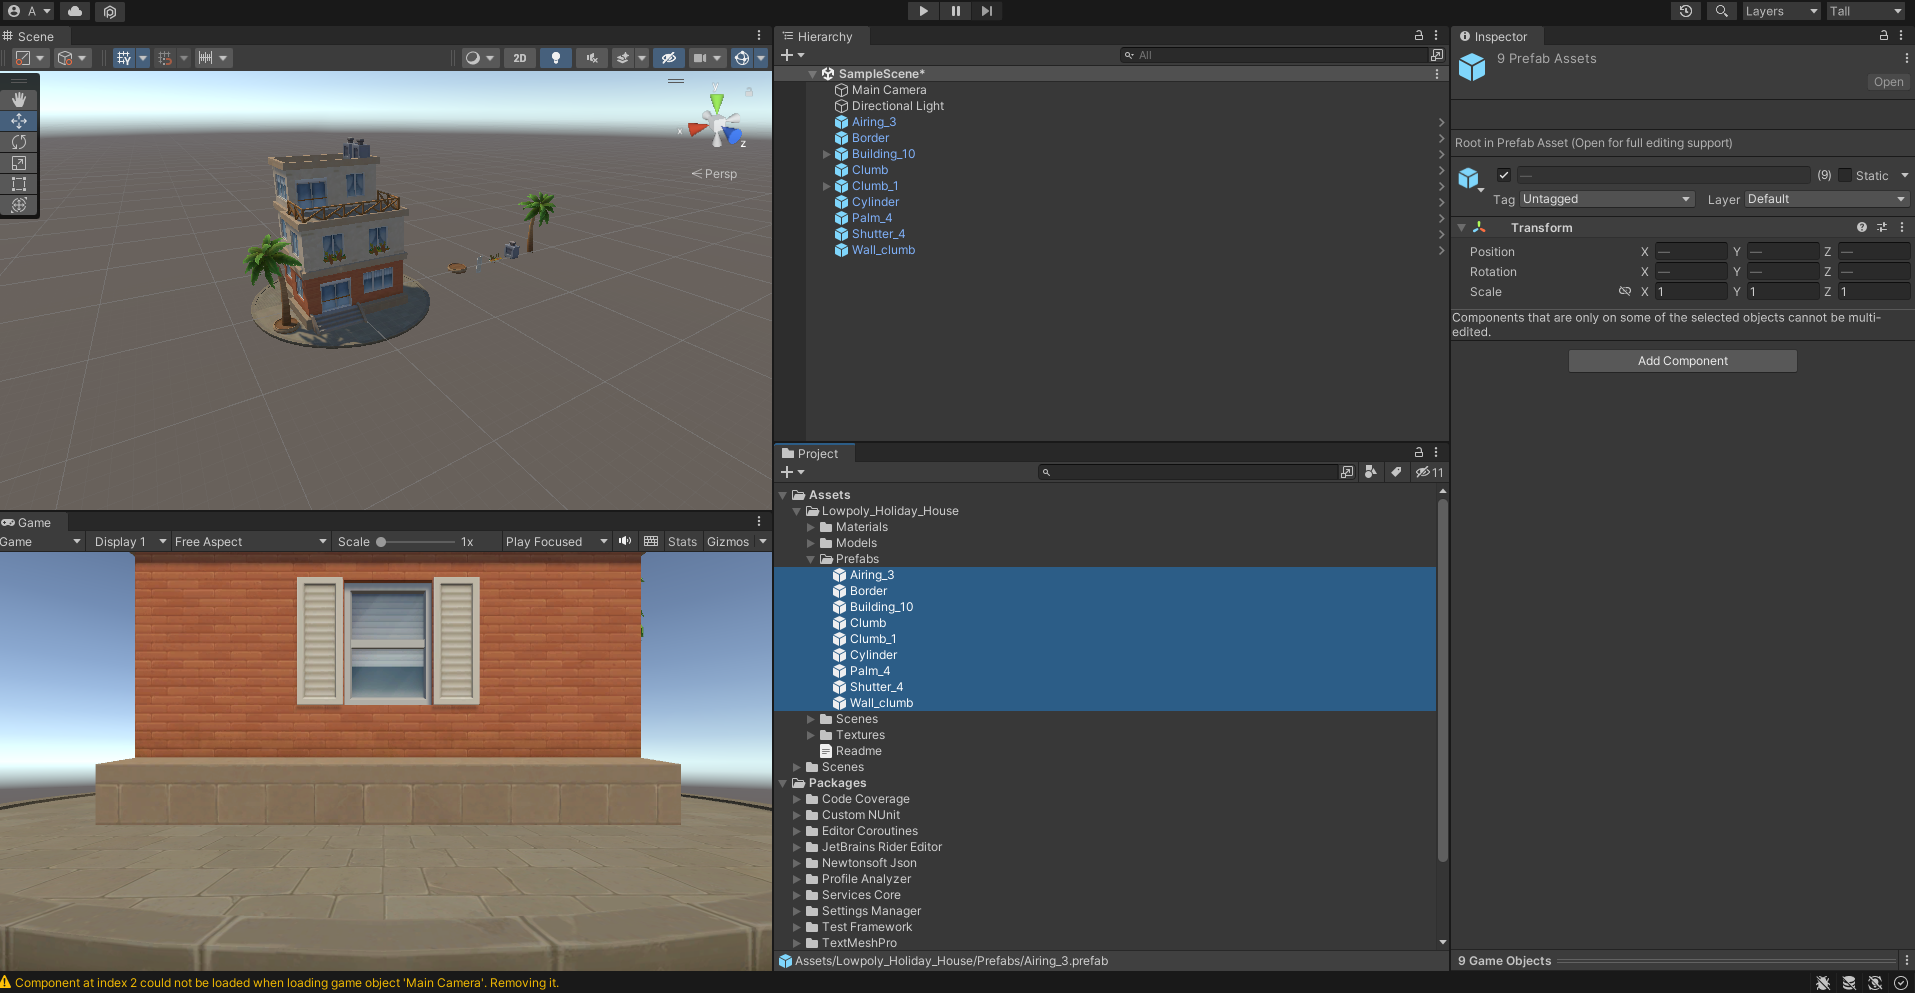Open the Unity Version Control icon

click(110, 11)
